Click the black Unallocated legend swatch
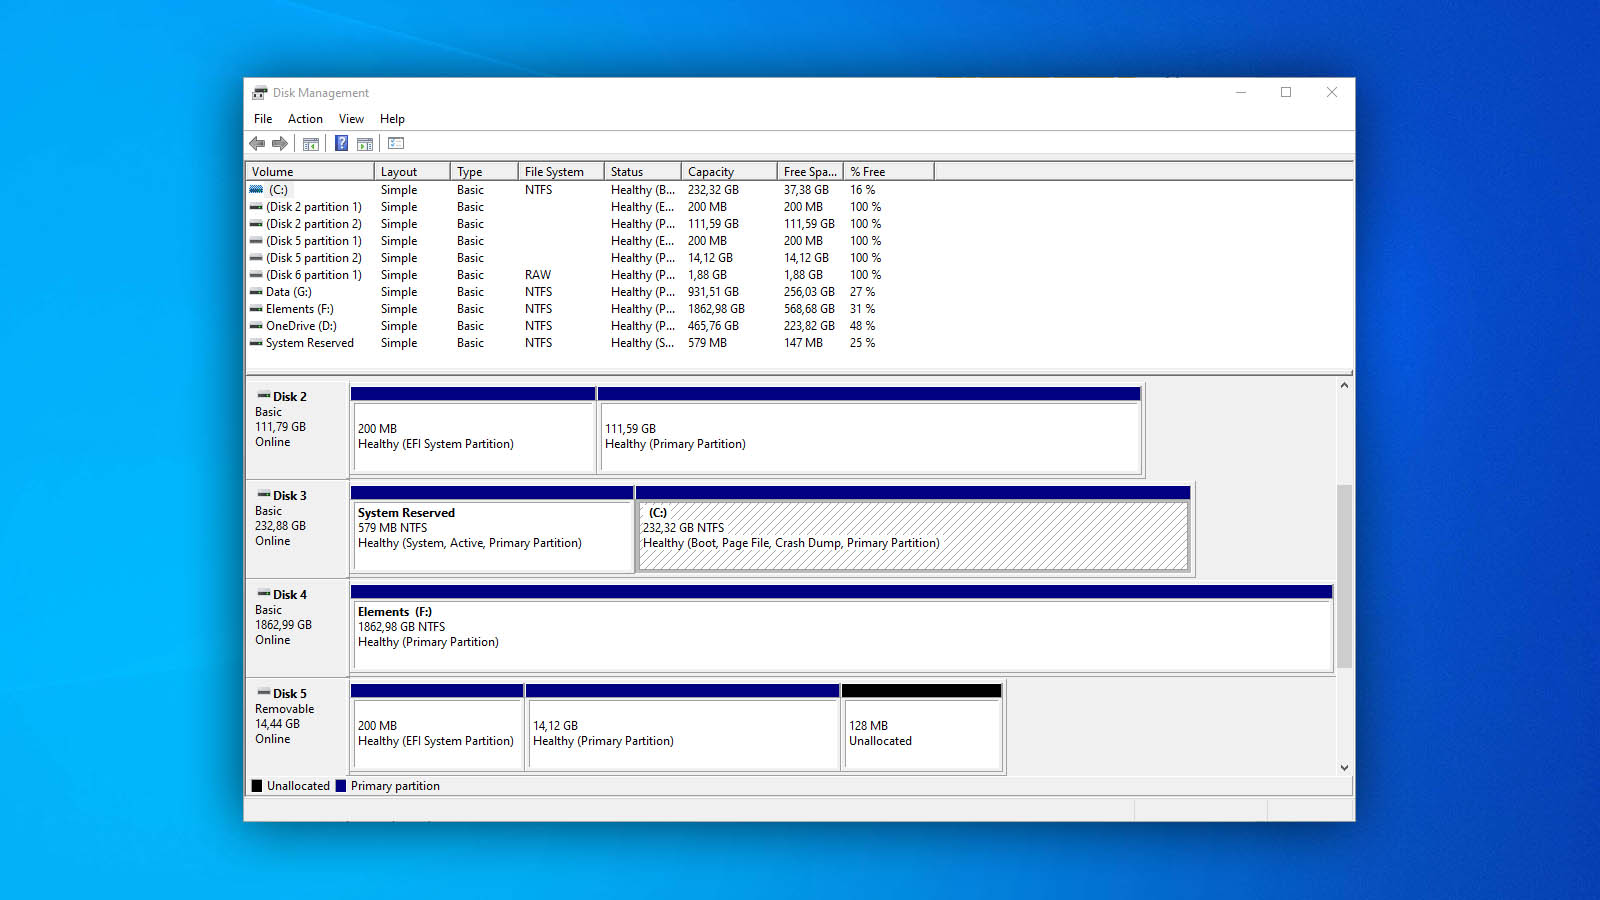 [257, 786]
